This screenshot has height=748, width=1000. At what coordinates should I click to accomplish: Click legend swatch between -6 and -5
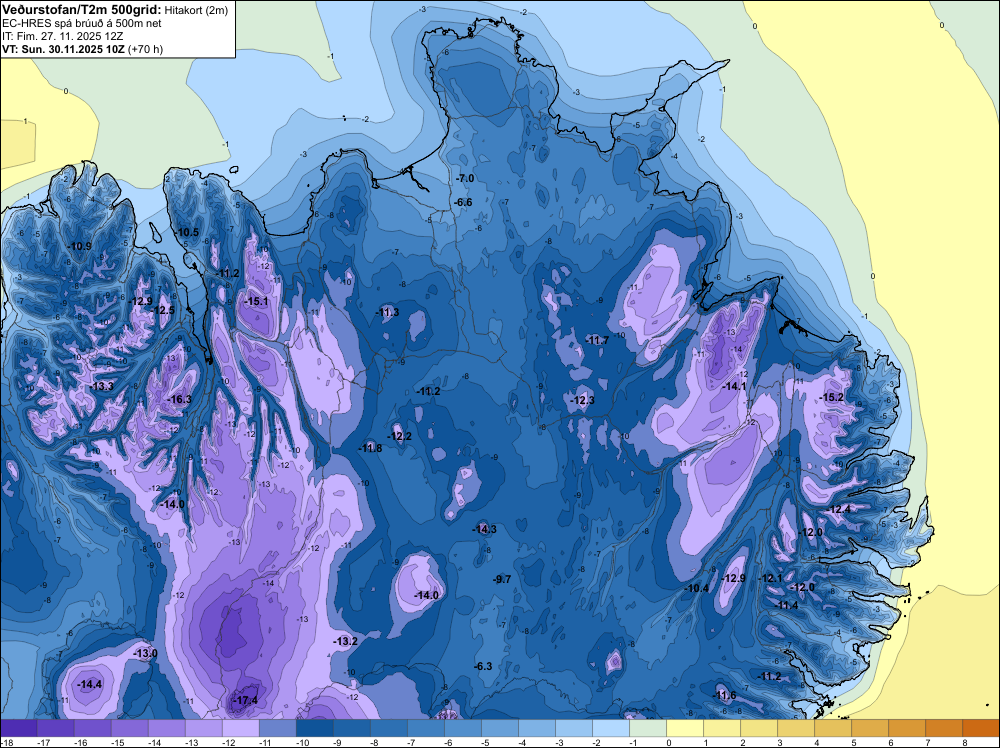coord(462,728)
